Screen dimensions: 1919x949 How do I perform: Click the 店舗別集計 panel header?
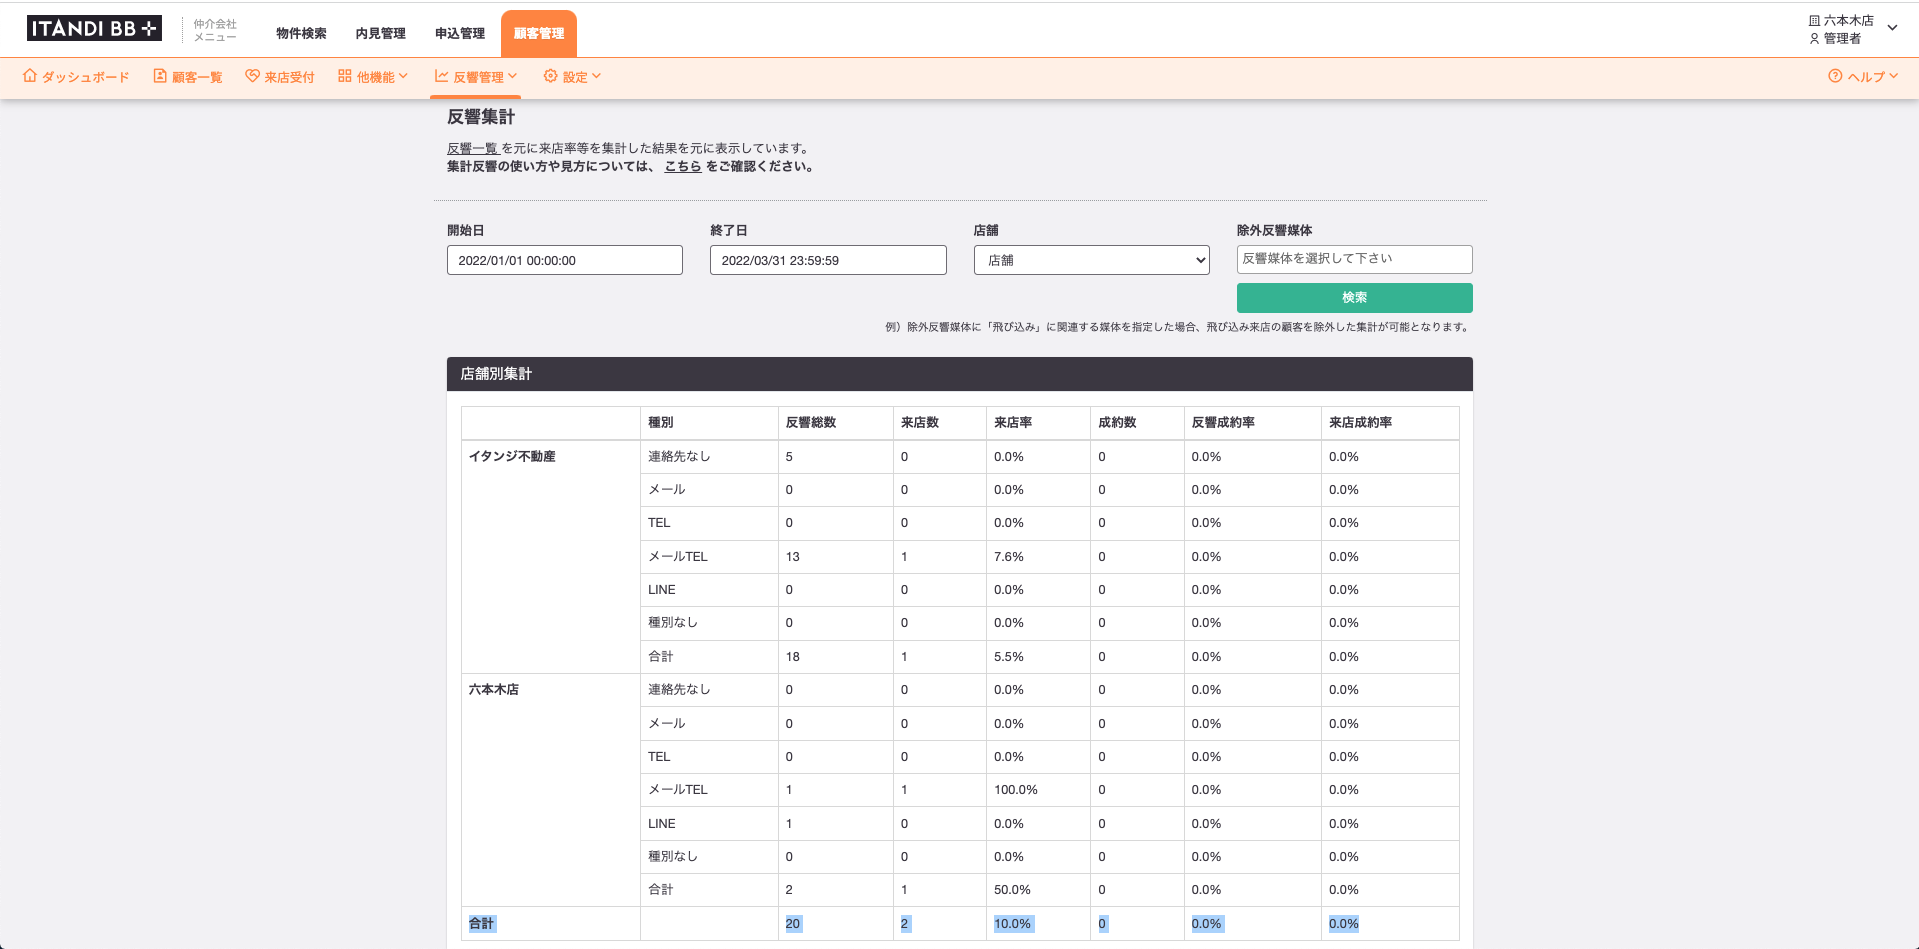(959, 374)
